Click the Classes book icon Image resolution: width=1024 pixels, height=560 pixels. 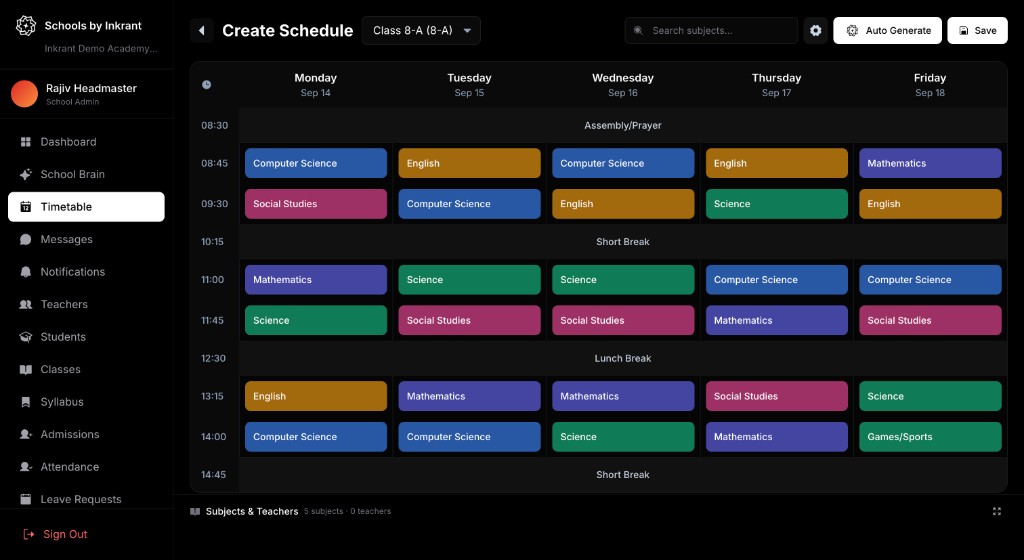click(x=25, y=369)
